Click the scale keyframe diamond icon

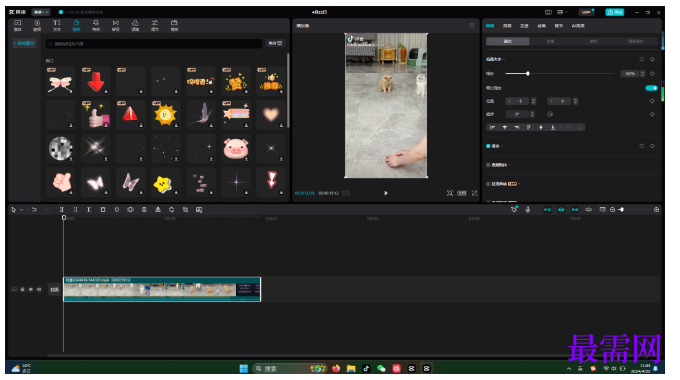click(x=652, y=74)
